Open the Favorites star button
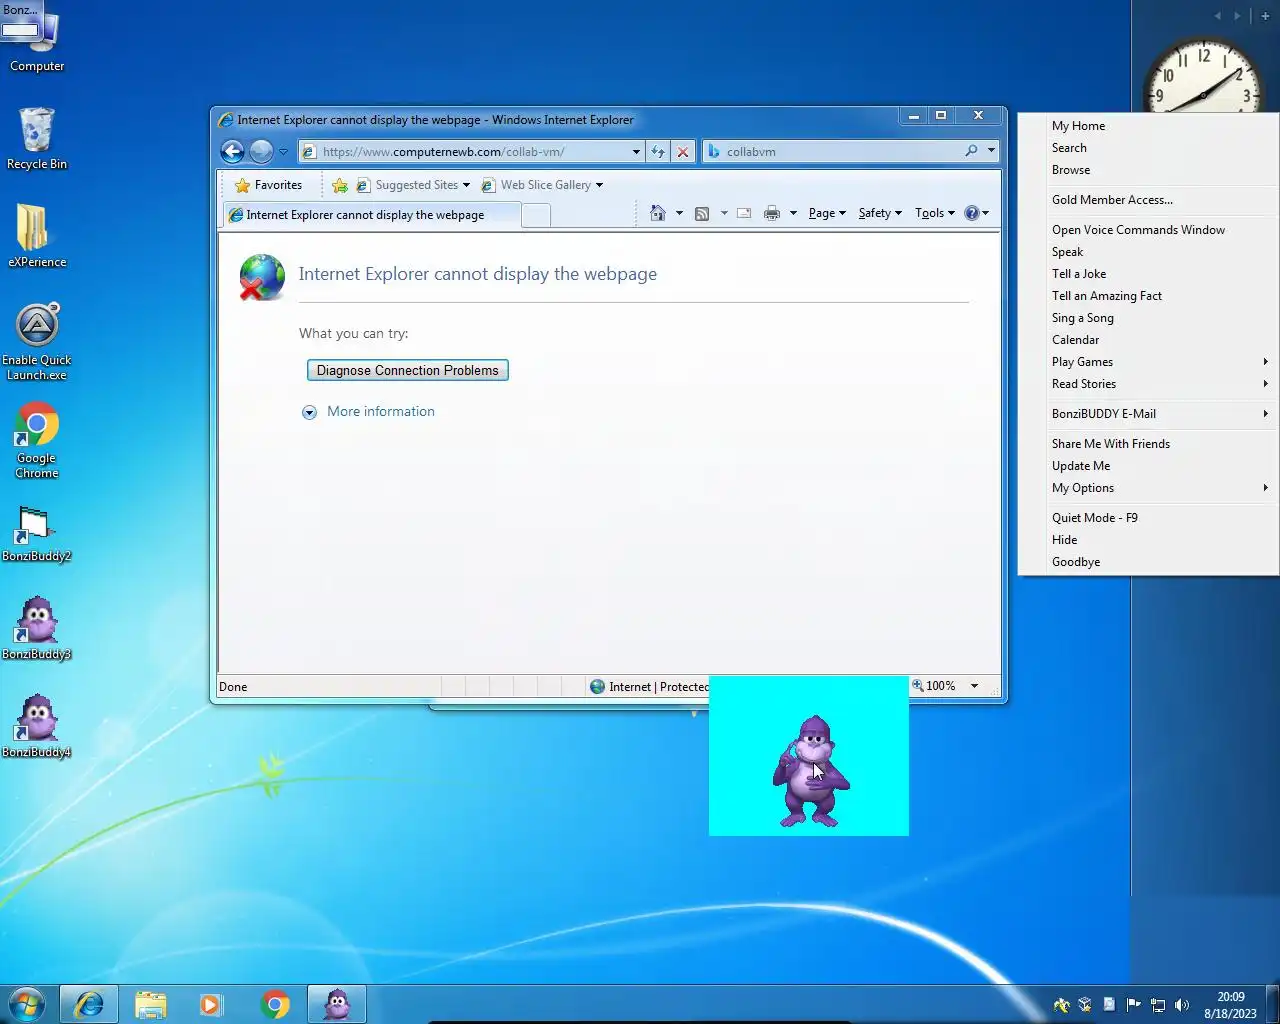 tap(268, 185)
